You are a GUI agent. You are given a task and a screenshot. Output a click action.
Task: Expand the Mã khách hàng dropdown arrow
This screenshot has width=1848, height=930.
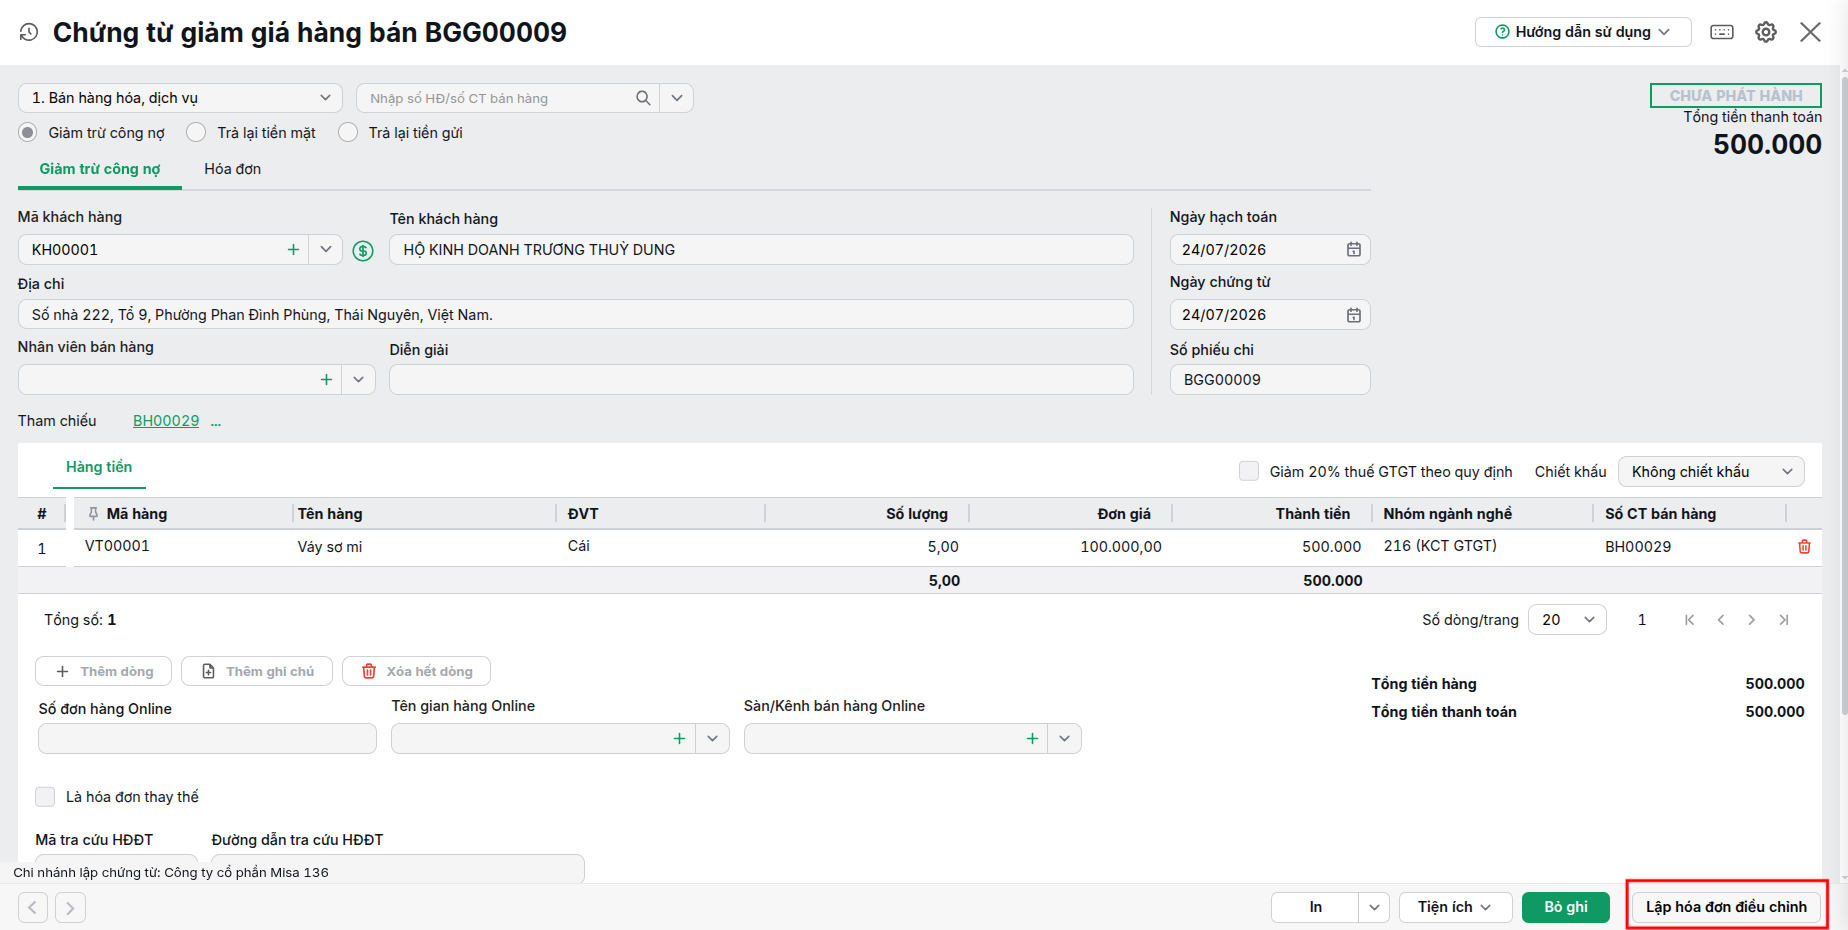pos(325,250)
